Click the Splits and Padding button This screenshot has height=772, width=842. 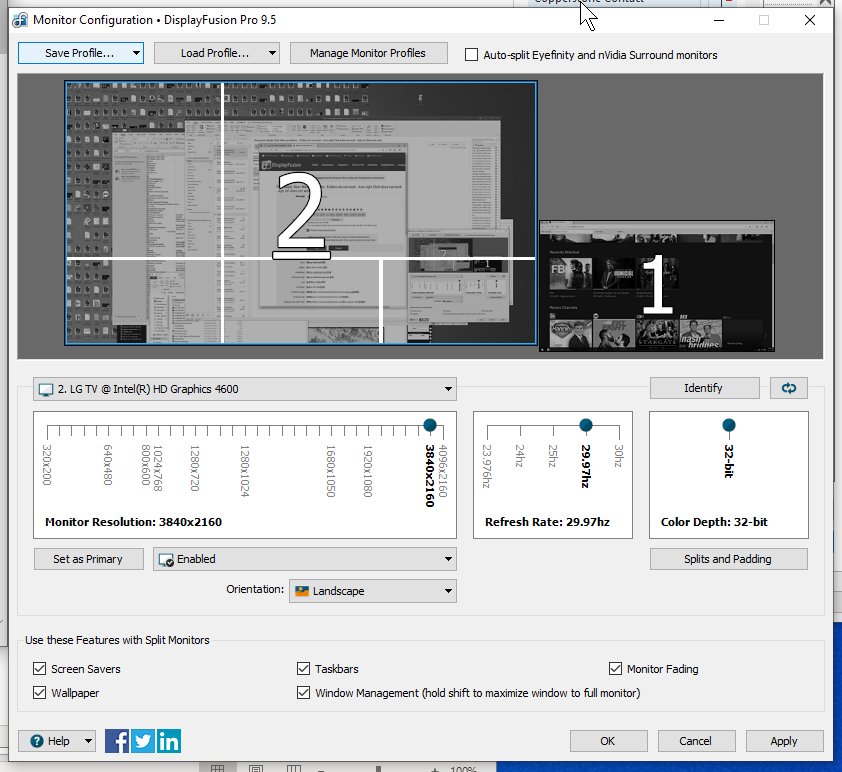tap(727, 559)
